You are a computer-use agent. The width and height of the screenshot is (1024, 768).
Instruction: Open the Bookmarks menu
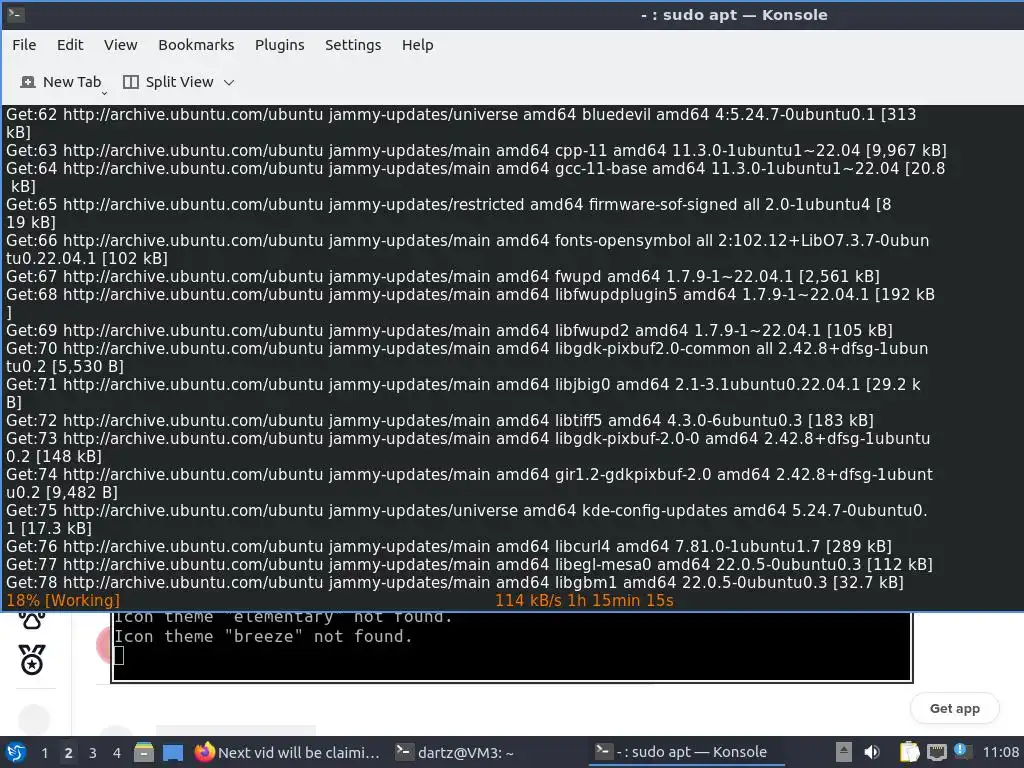(196, 45)
